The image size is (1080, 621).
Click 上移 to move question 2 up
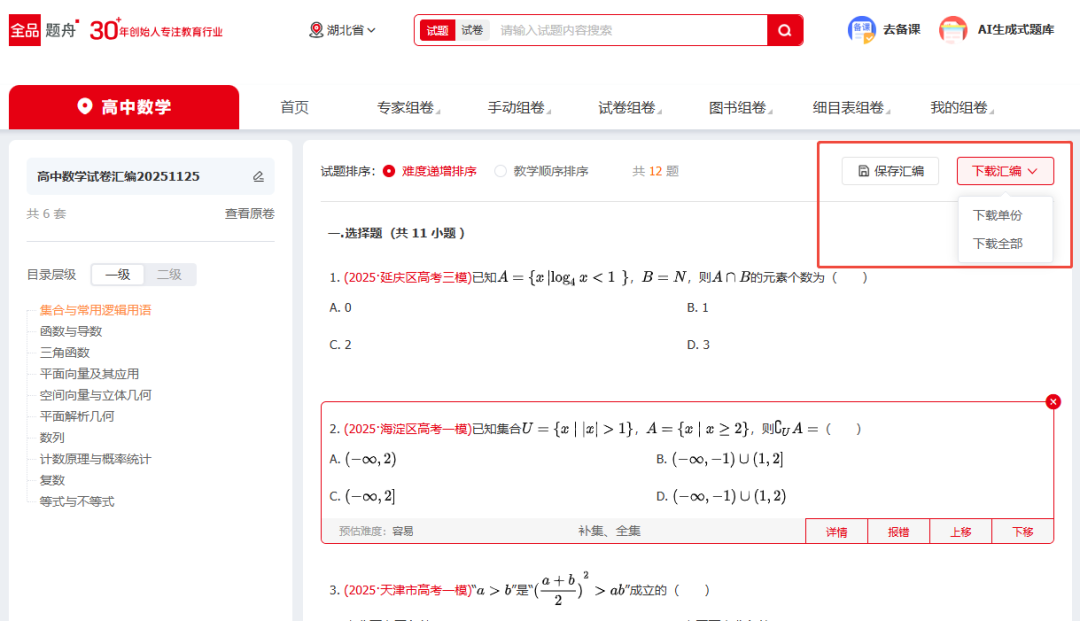pos(961,531)
